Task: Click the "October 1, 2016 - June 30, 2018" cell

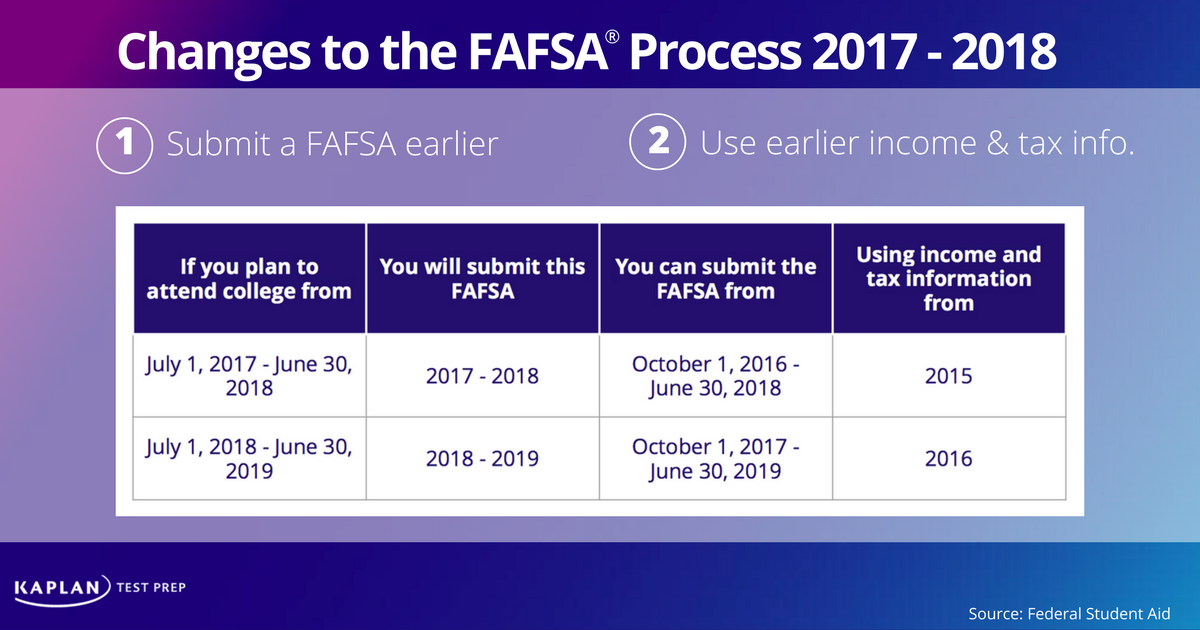Action: pyautogui.click(x=715, y=375)
